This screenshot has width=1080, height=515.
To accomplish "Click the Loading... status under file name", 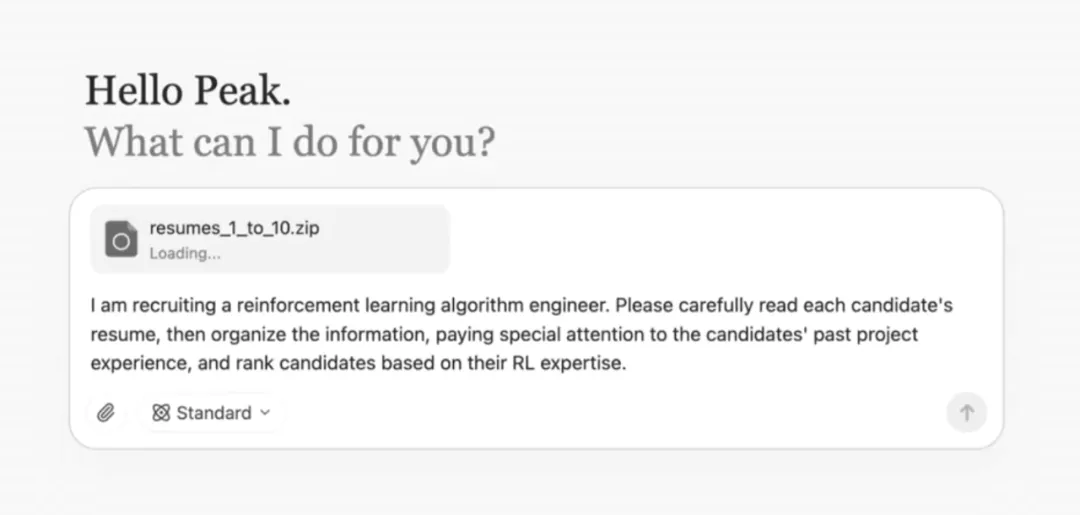I will [x=185, y=253].
